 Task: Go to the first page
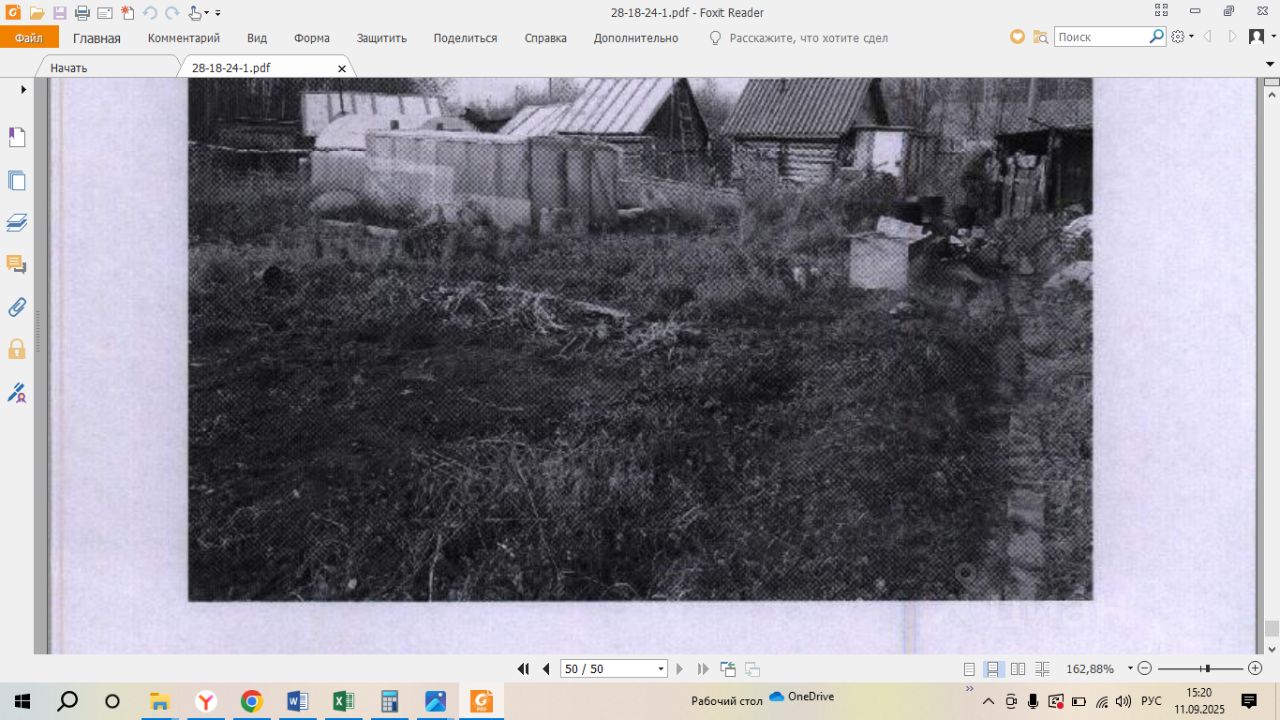tap(523, 669)
